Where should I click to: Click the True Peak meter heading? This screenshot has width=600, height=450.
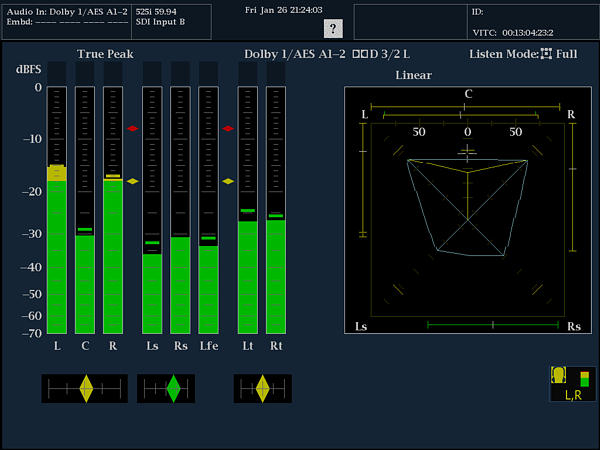[105, 54]
